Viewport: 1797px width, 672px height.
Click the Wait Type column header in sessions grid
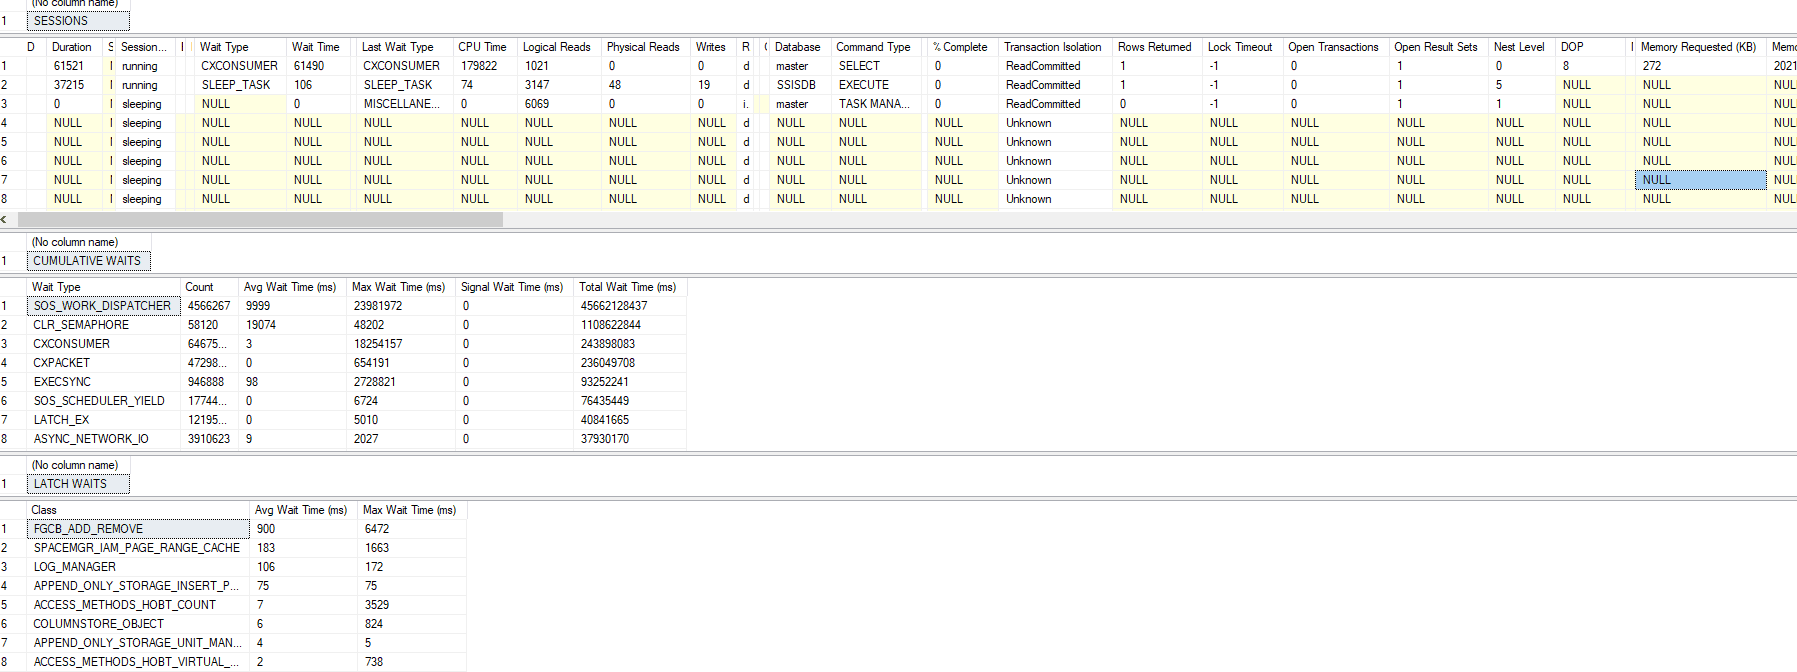pyautogui.click(x=224, y=47)
